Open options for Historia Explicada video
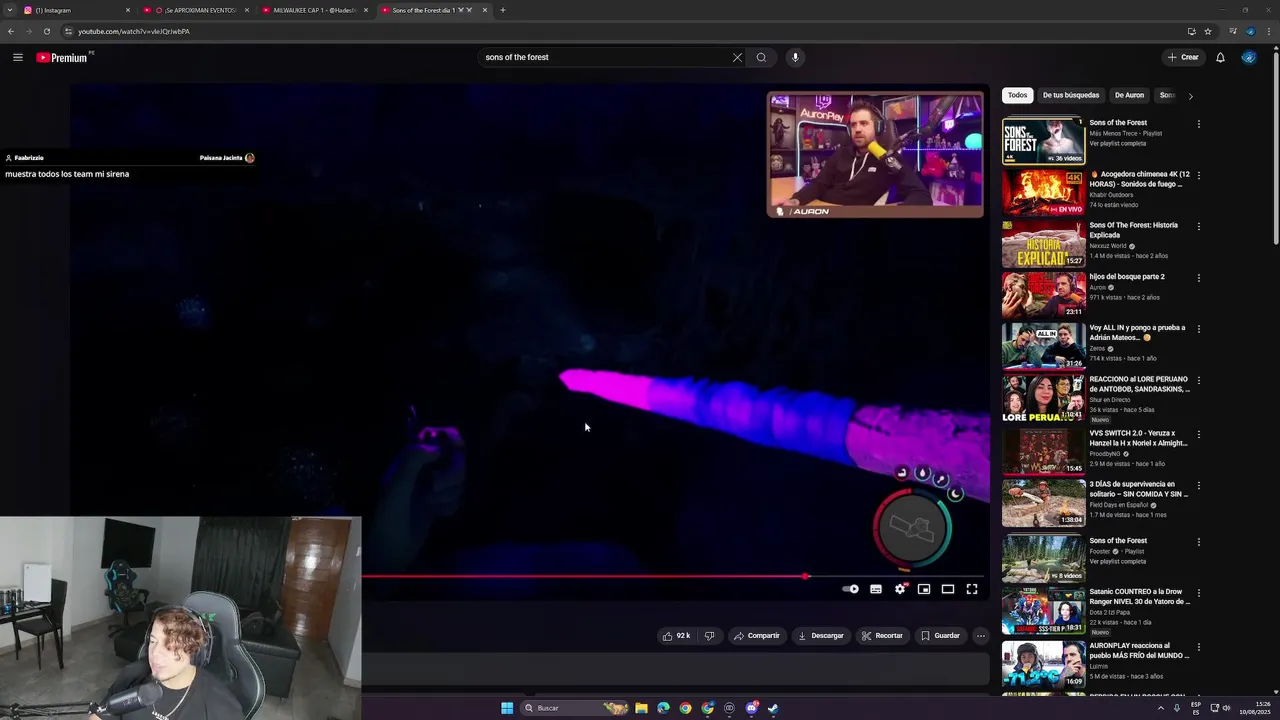1280x720 pixels. point(1198,227)
